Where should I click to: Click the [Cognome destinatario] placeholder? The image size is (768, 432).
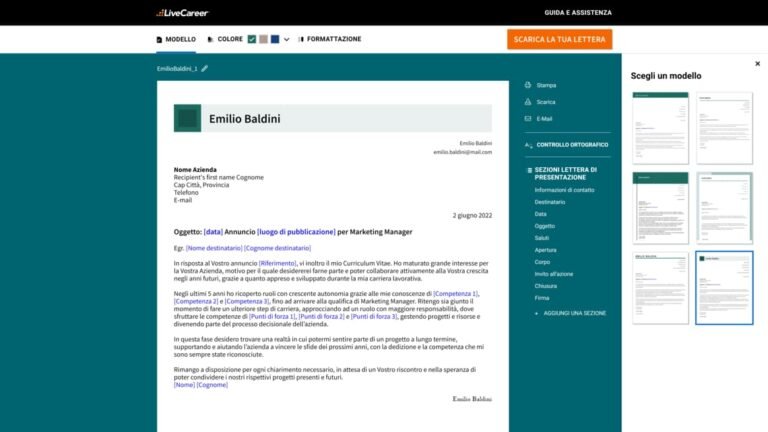coord(278,248)
